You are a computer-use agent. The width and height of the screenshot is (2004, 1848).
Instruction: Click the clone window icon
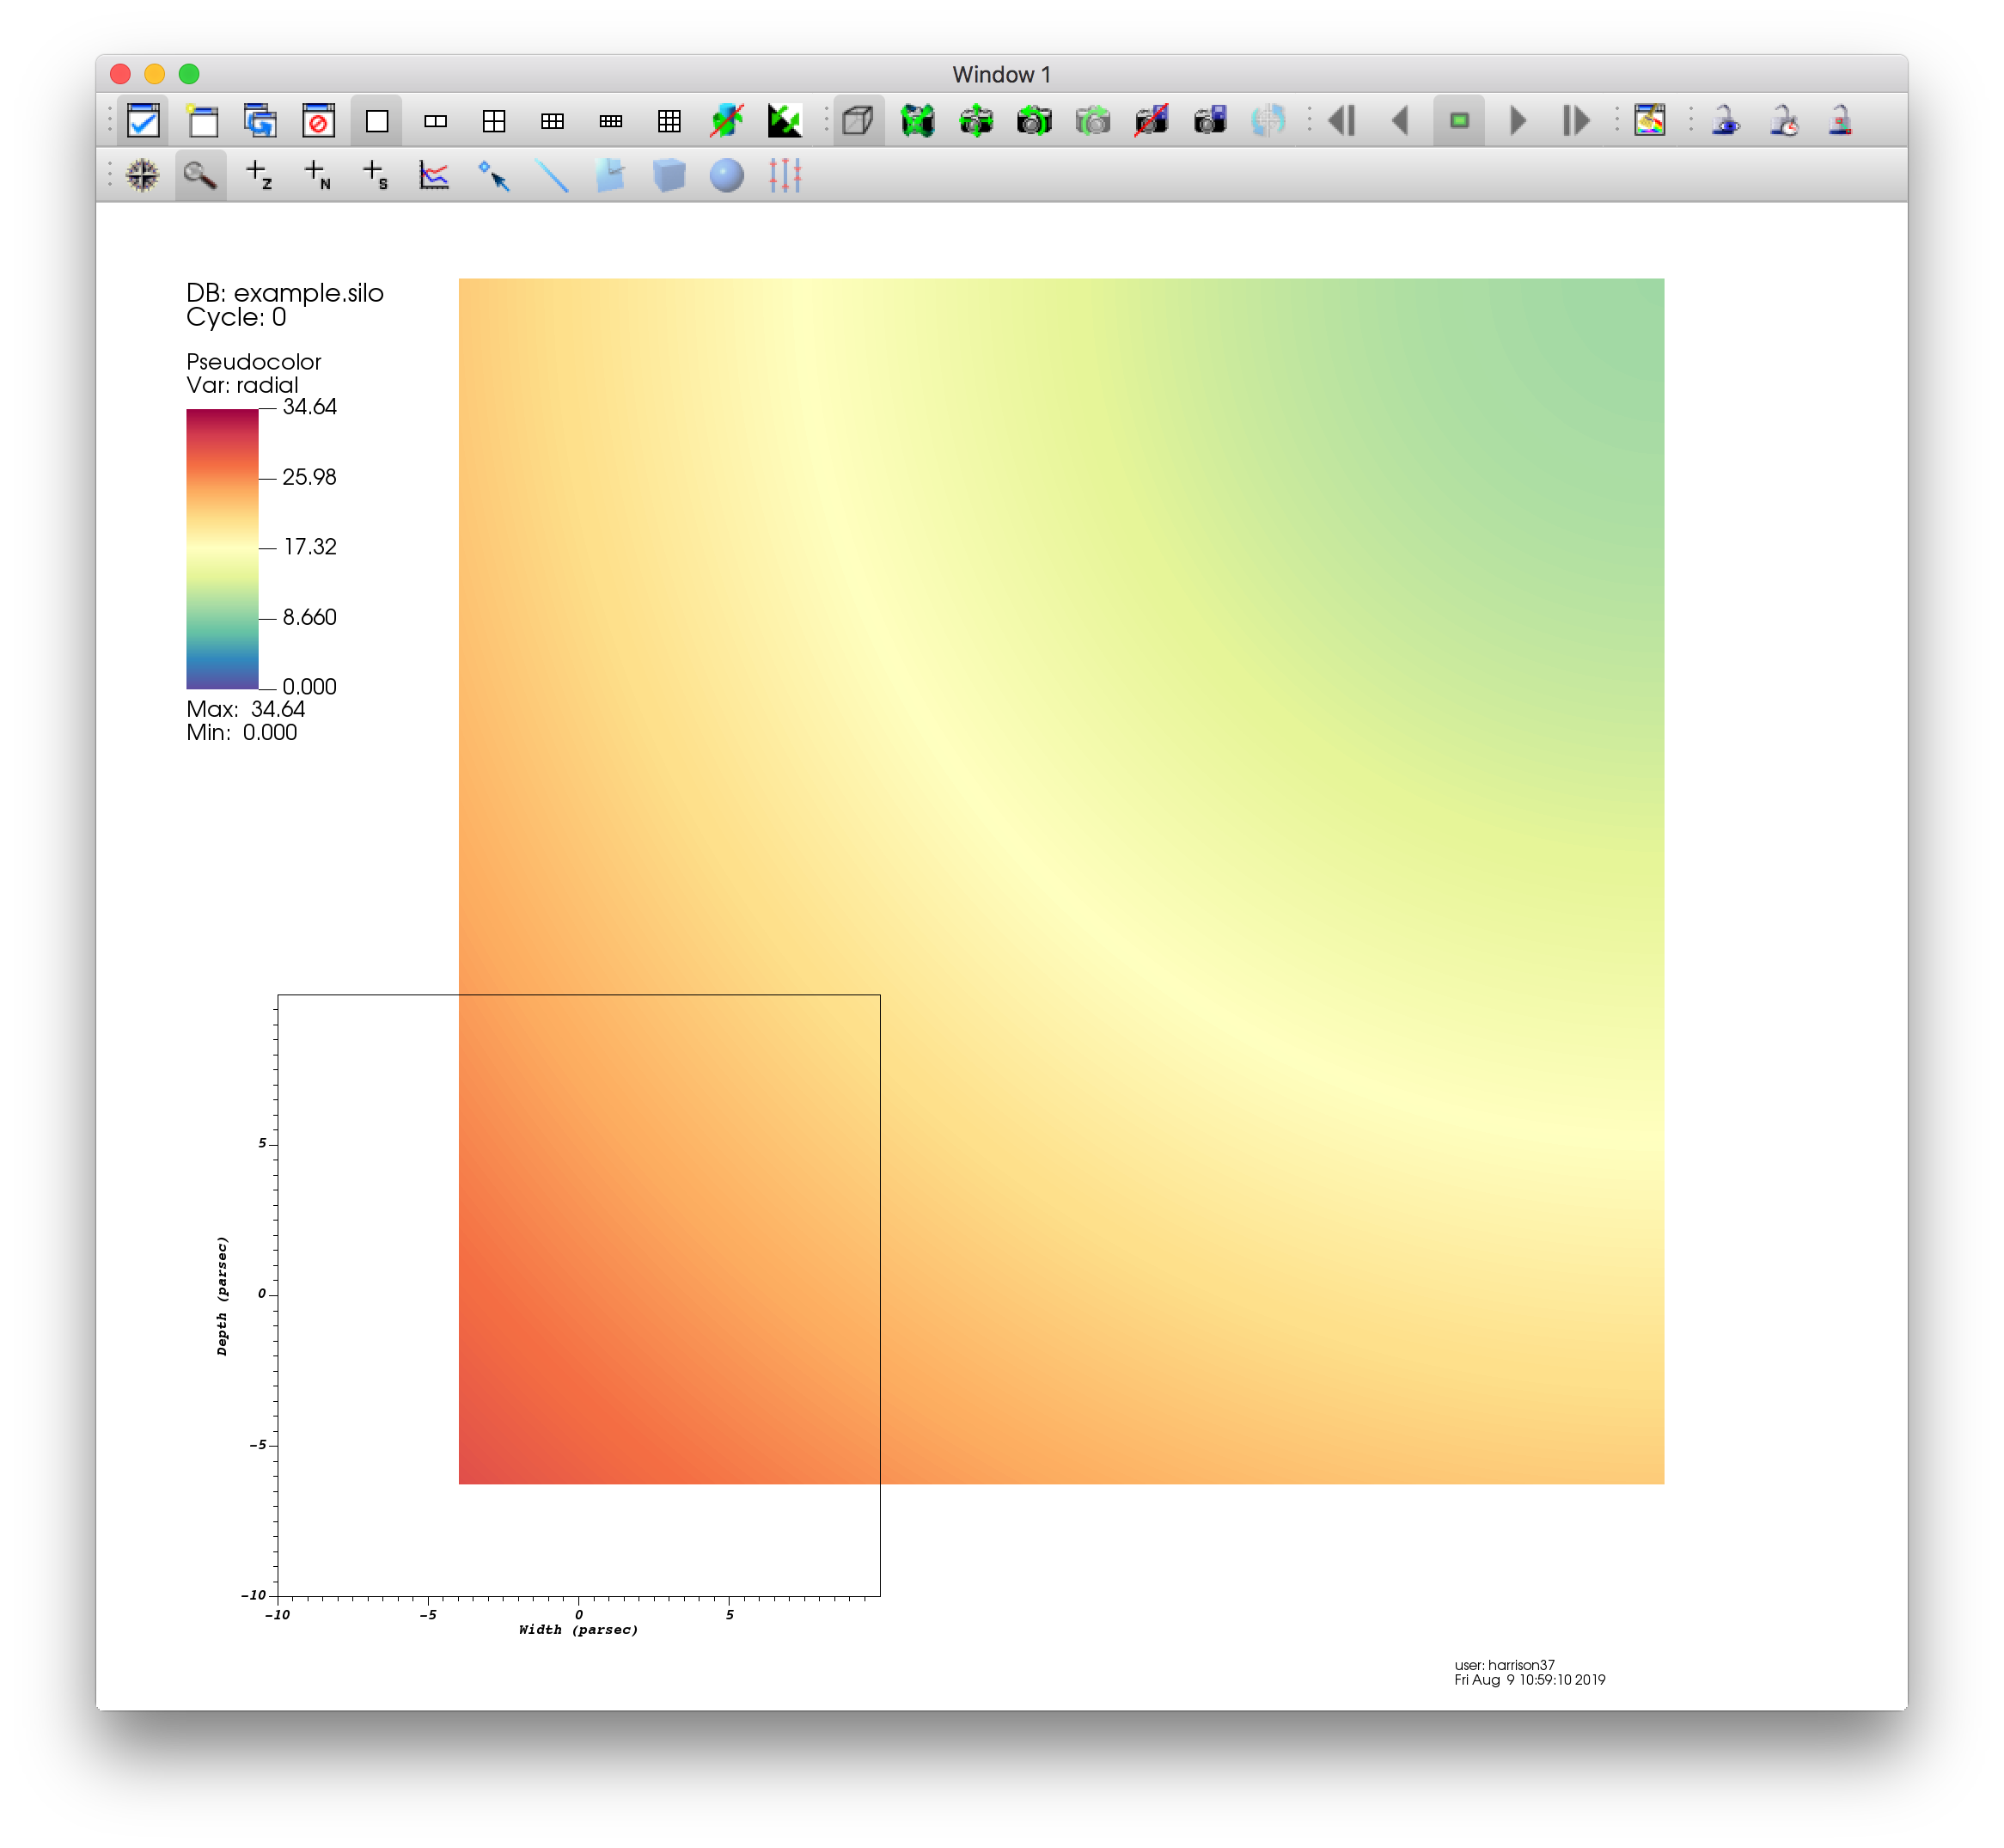[x=260, y=121]
